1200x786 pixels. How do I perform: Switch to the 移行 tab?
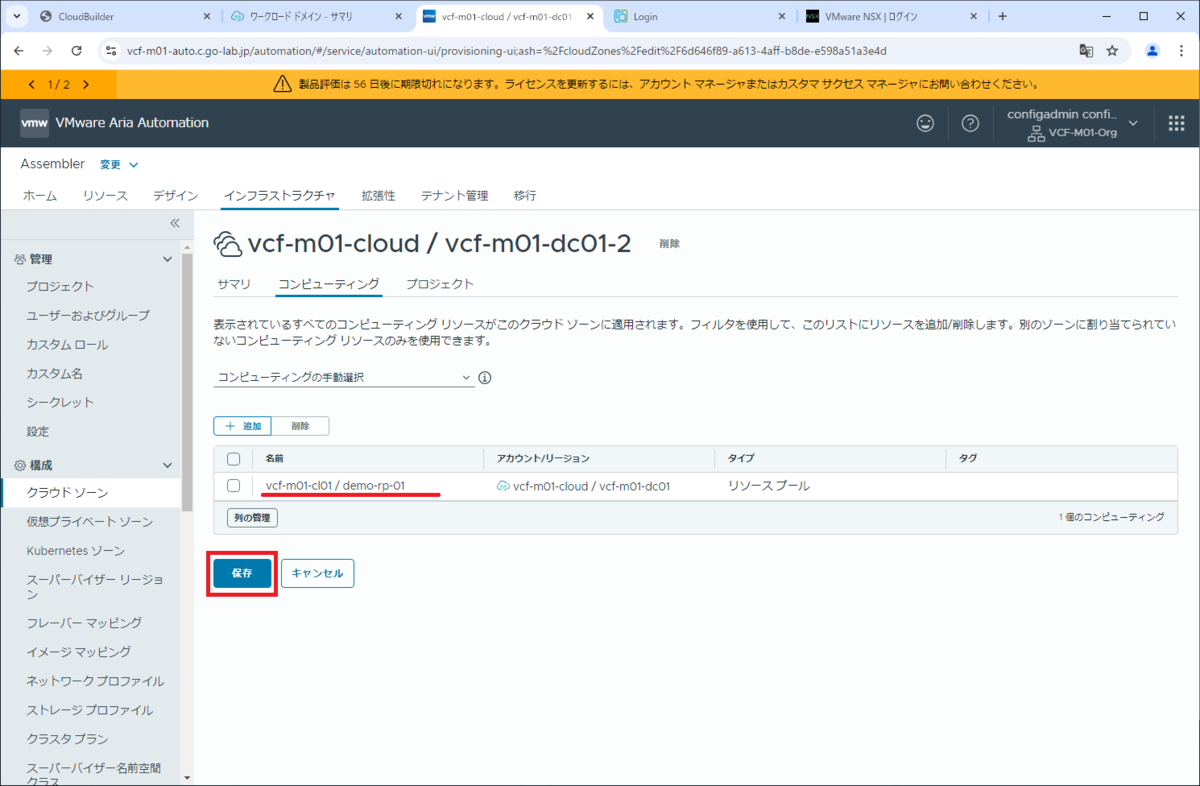click(525, 196)
